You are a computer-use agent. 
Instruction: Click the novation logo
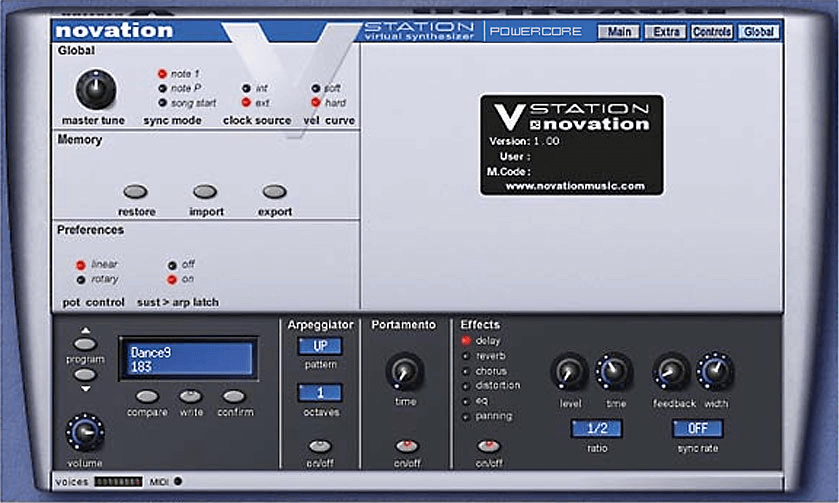tap(114, 31)
